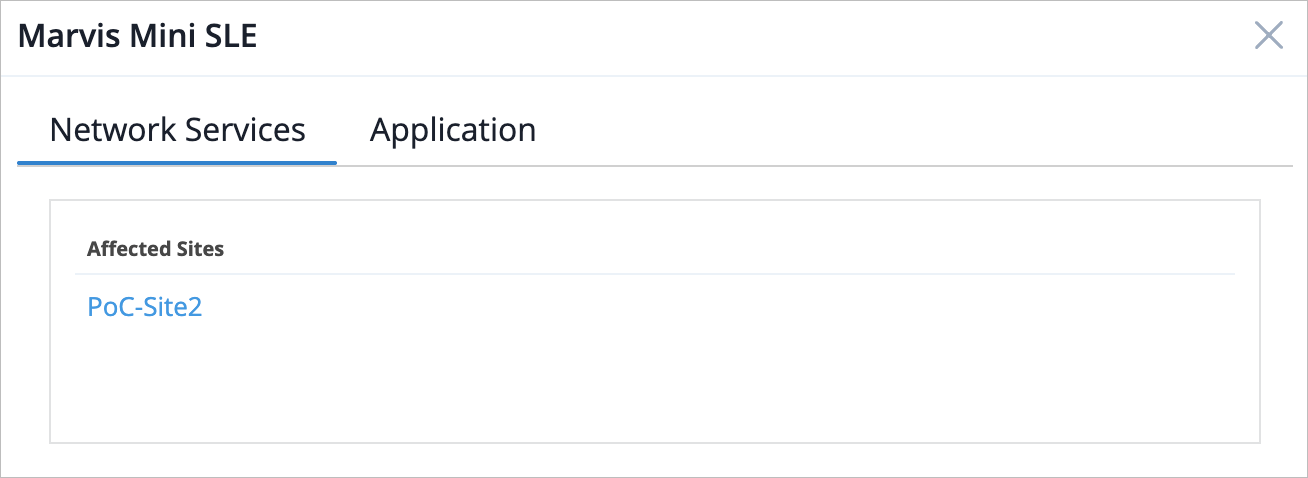Navigate to PoC-Site2 from Affected Sites
Screen dimensions: 1308x478
pos(145,306)
